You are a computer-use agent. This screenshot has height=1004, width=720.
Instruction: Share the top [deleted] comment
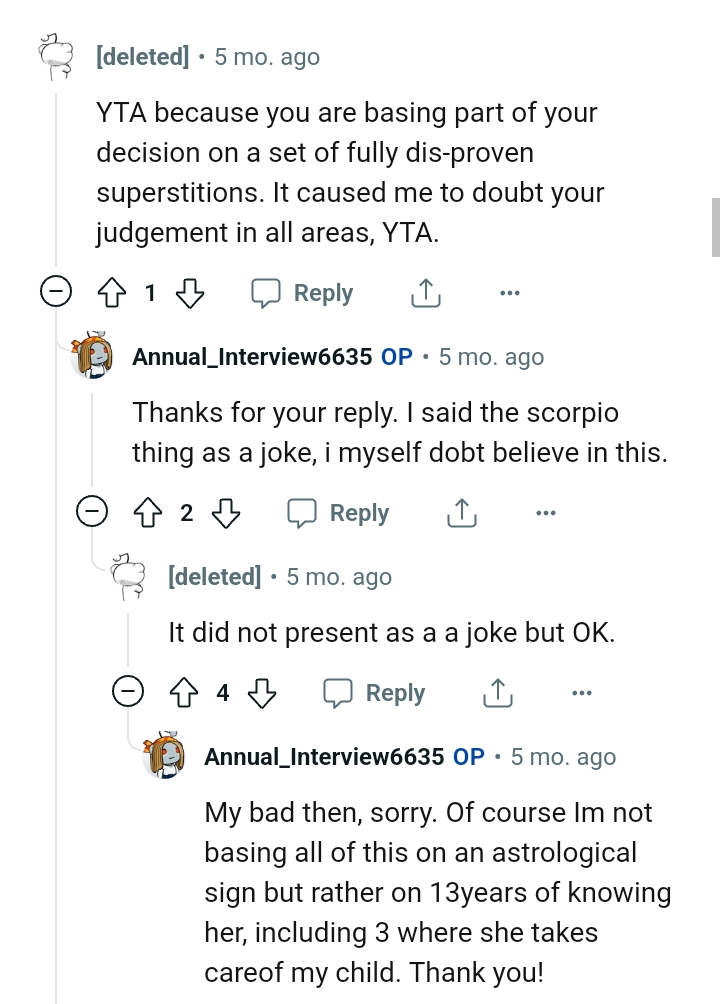tap(425, 293)
